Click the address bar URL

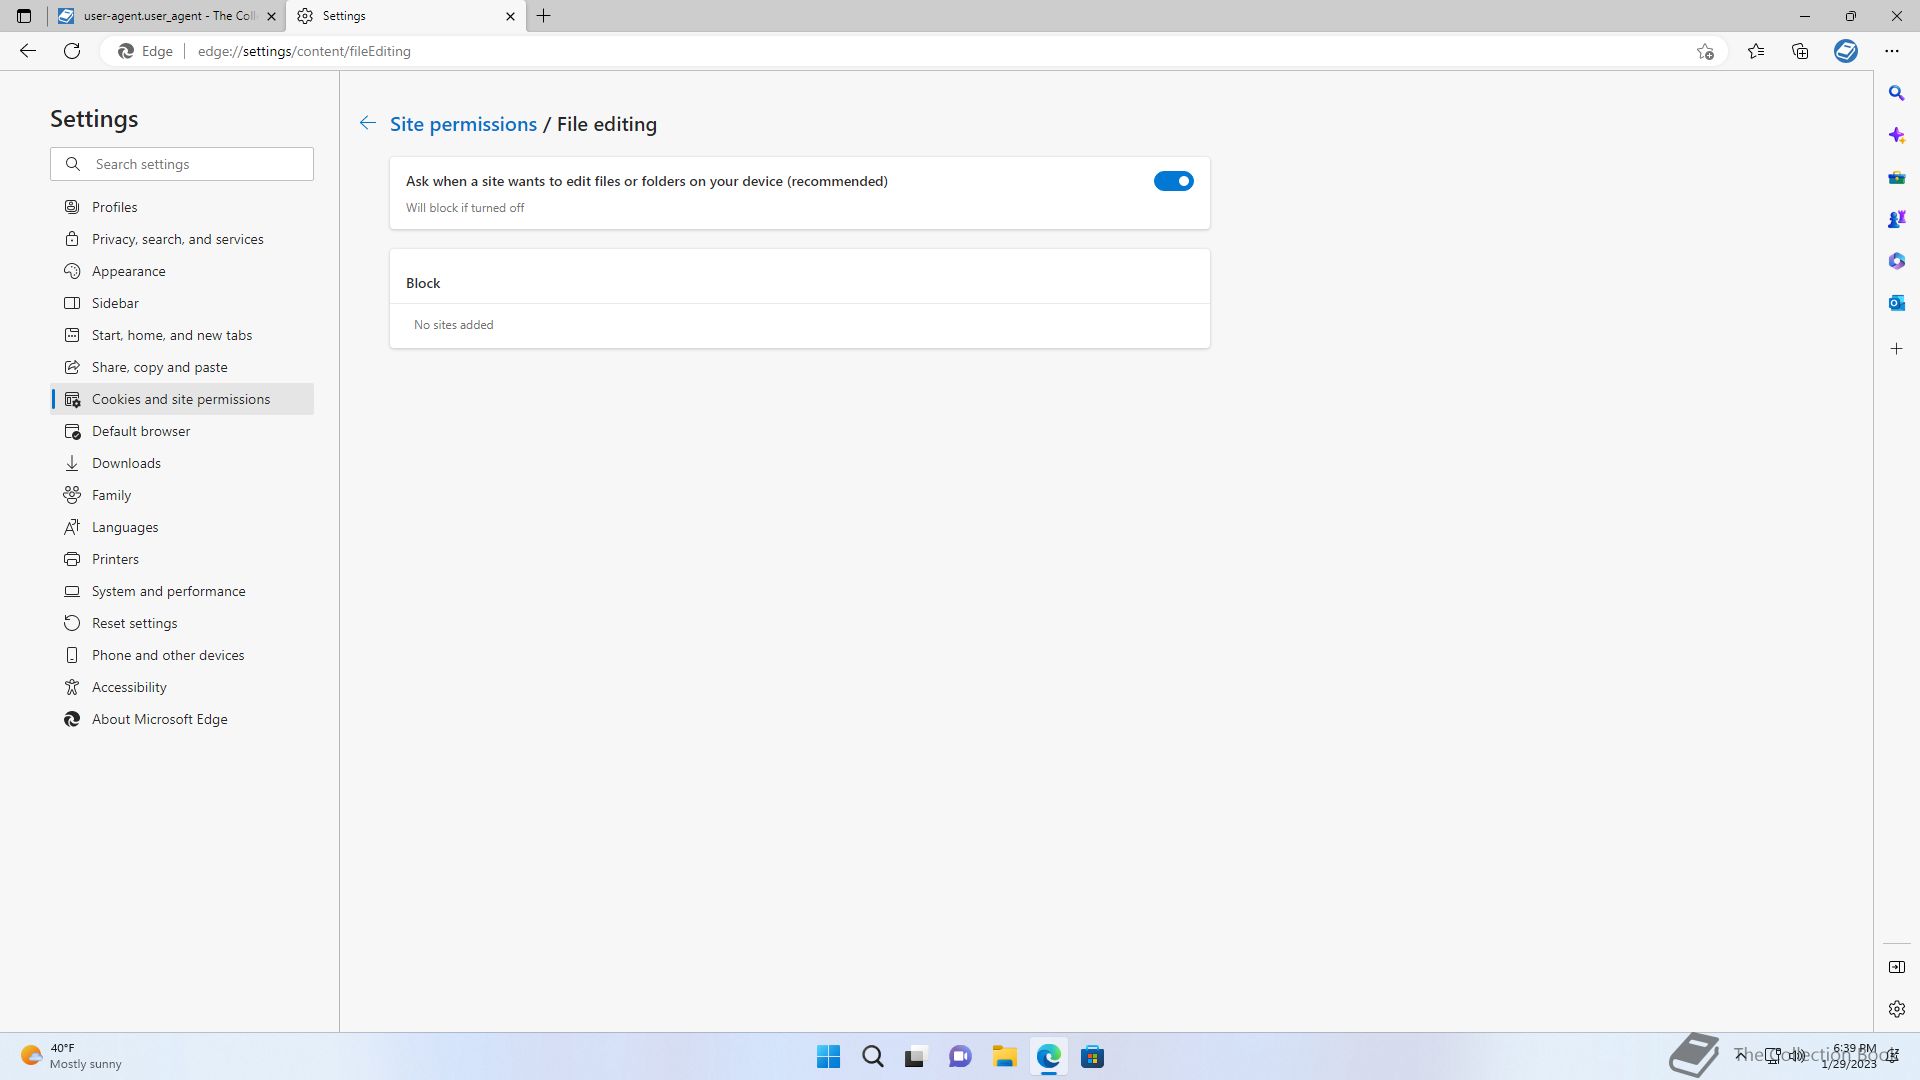coord(304,51)
